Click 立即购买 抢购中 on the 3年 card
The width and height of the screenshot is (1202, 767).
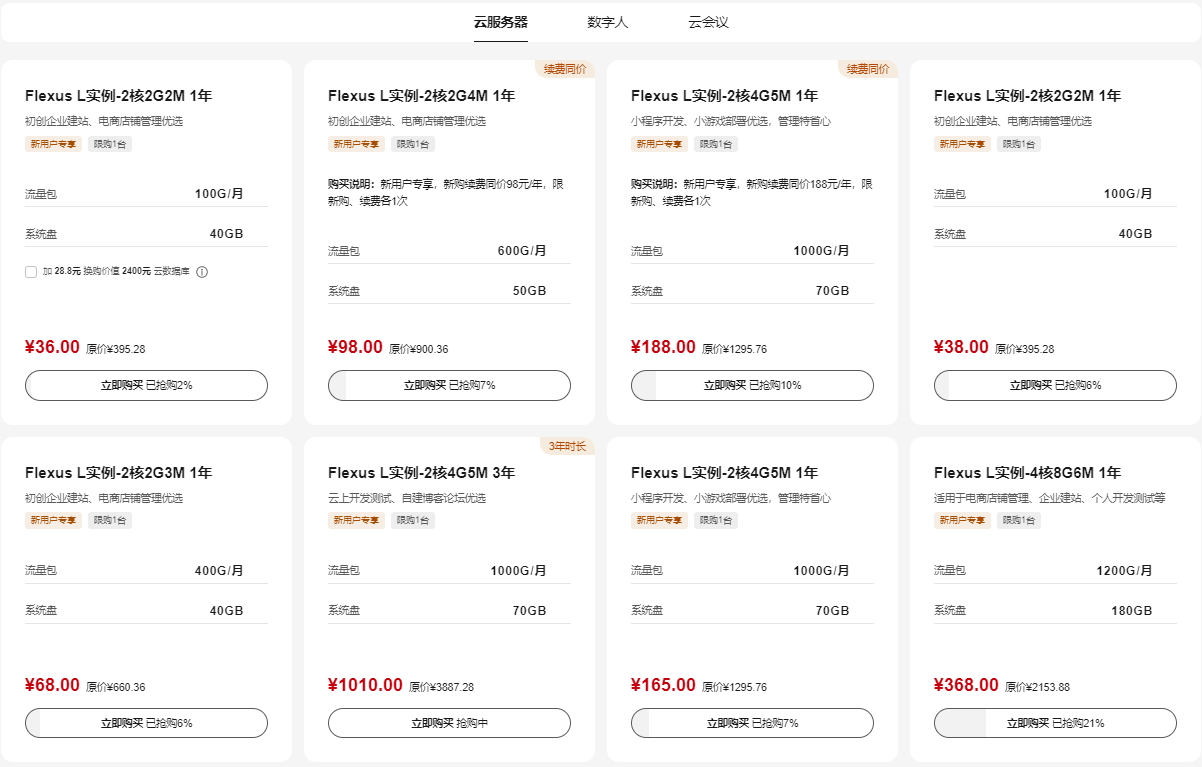tap(449, 723)
